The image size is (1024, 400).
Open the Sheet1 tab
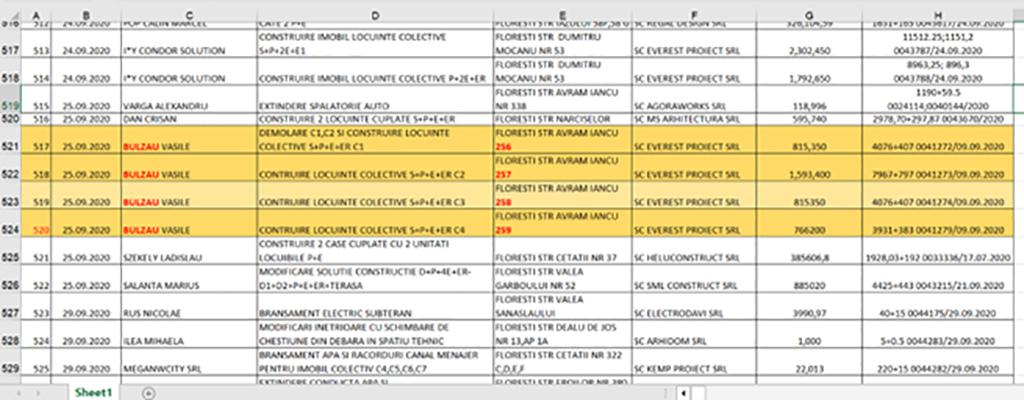point(93,392)
